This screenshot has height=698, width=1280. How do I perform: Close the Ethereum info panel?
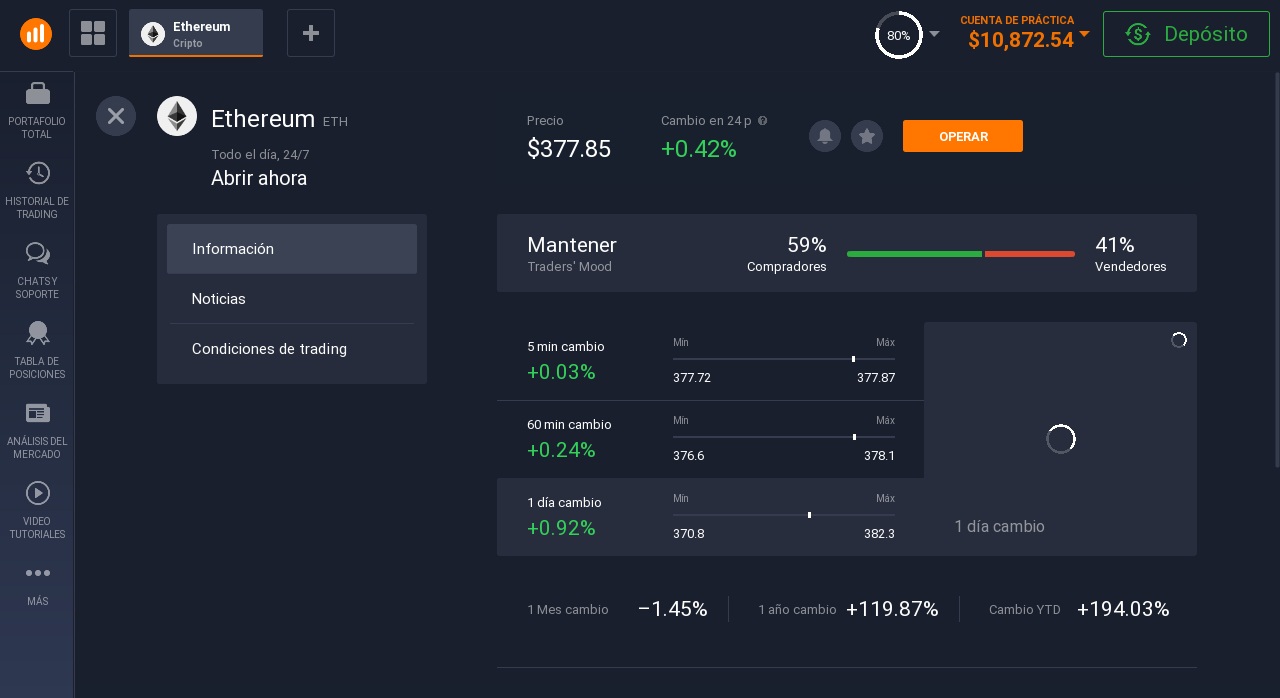pyautogui.click(x=116, y=116)
